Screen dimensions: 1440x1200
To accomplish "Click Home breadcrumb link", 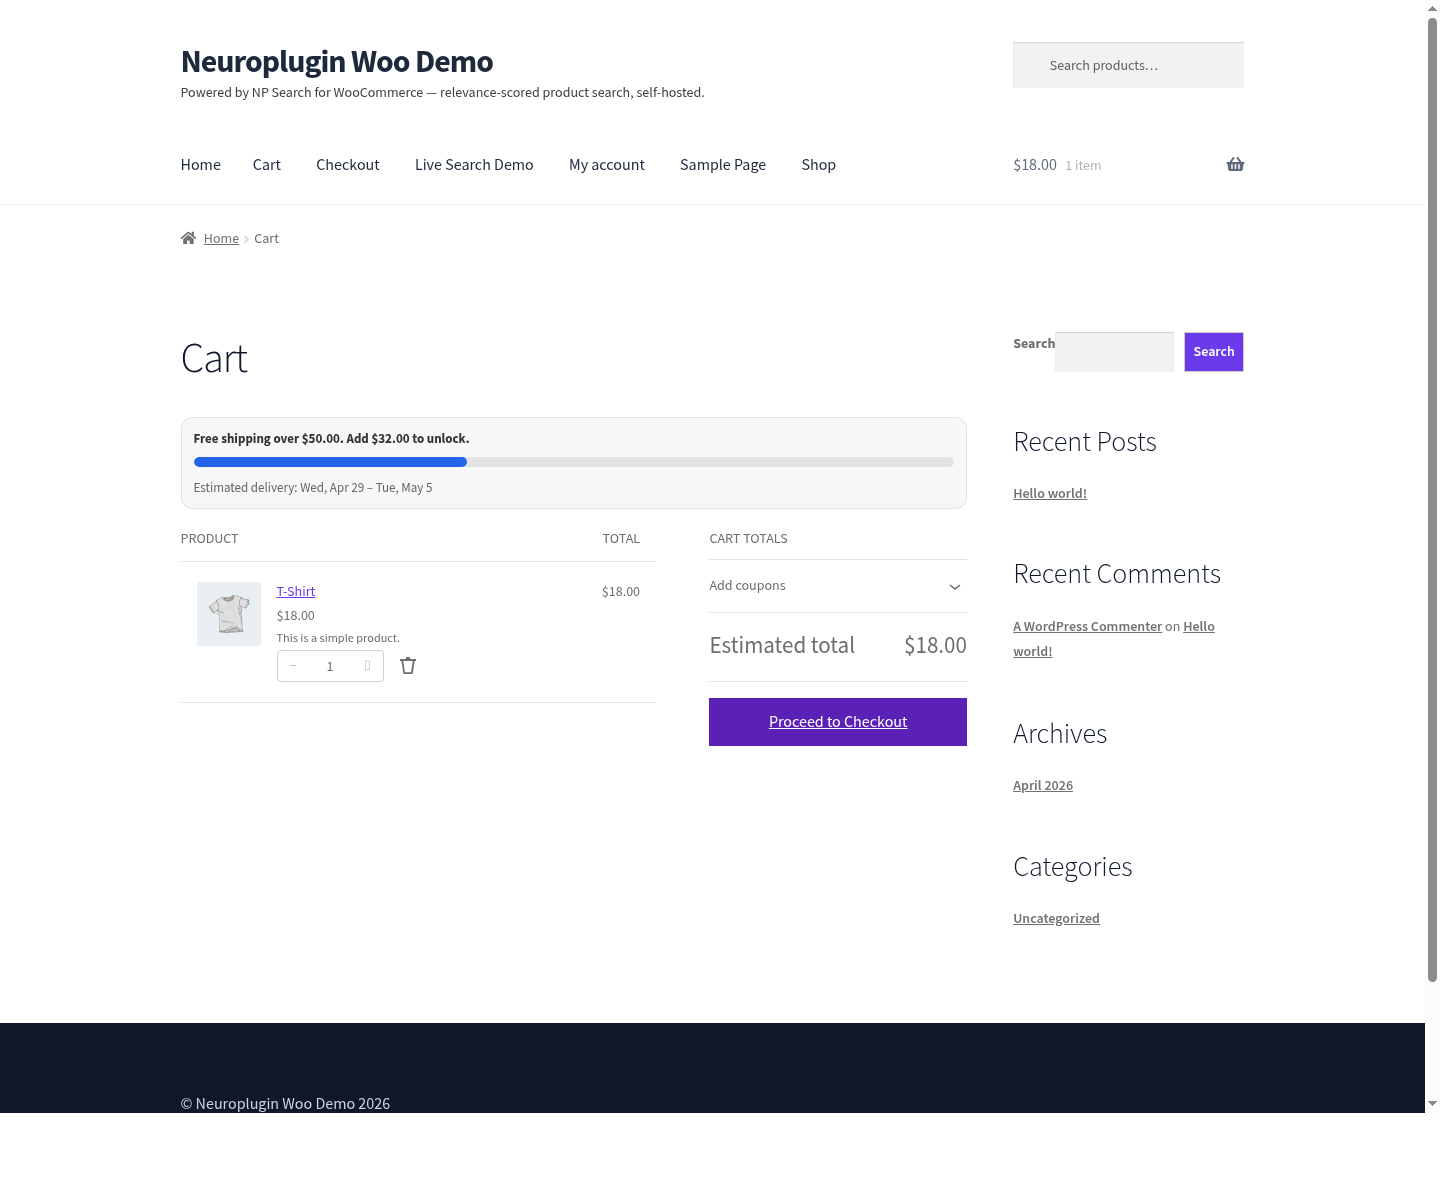I will point(221,239).
